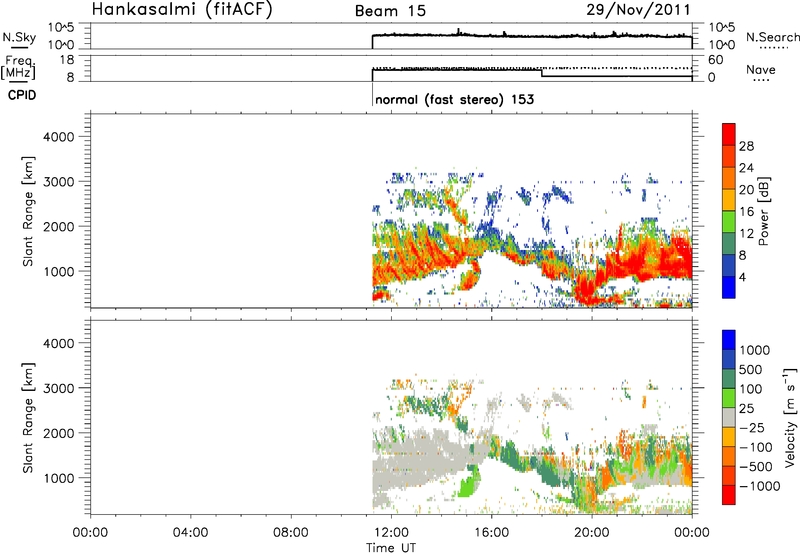Pick the 24–28 dB red-orange Power swatch

click(x=729, y=157)
